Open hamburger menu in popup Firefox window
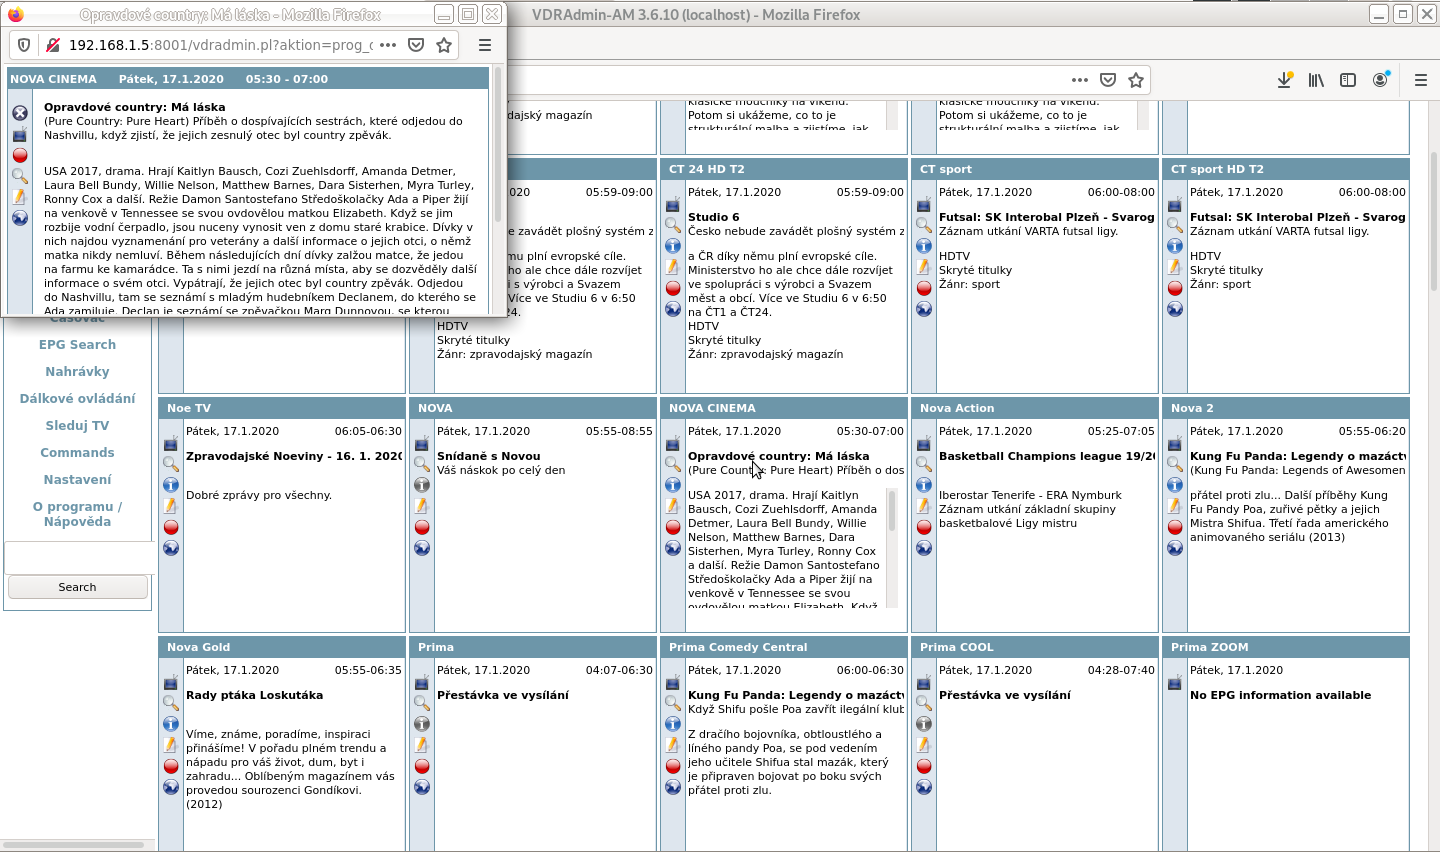The width and height of the screenshot is (1440, 852). pos(485,45)
